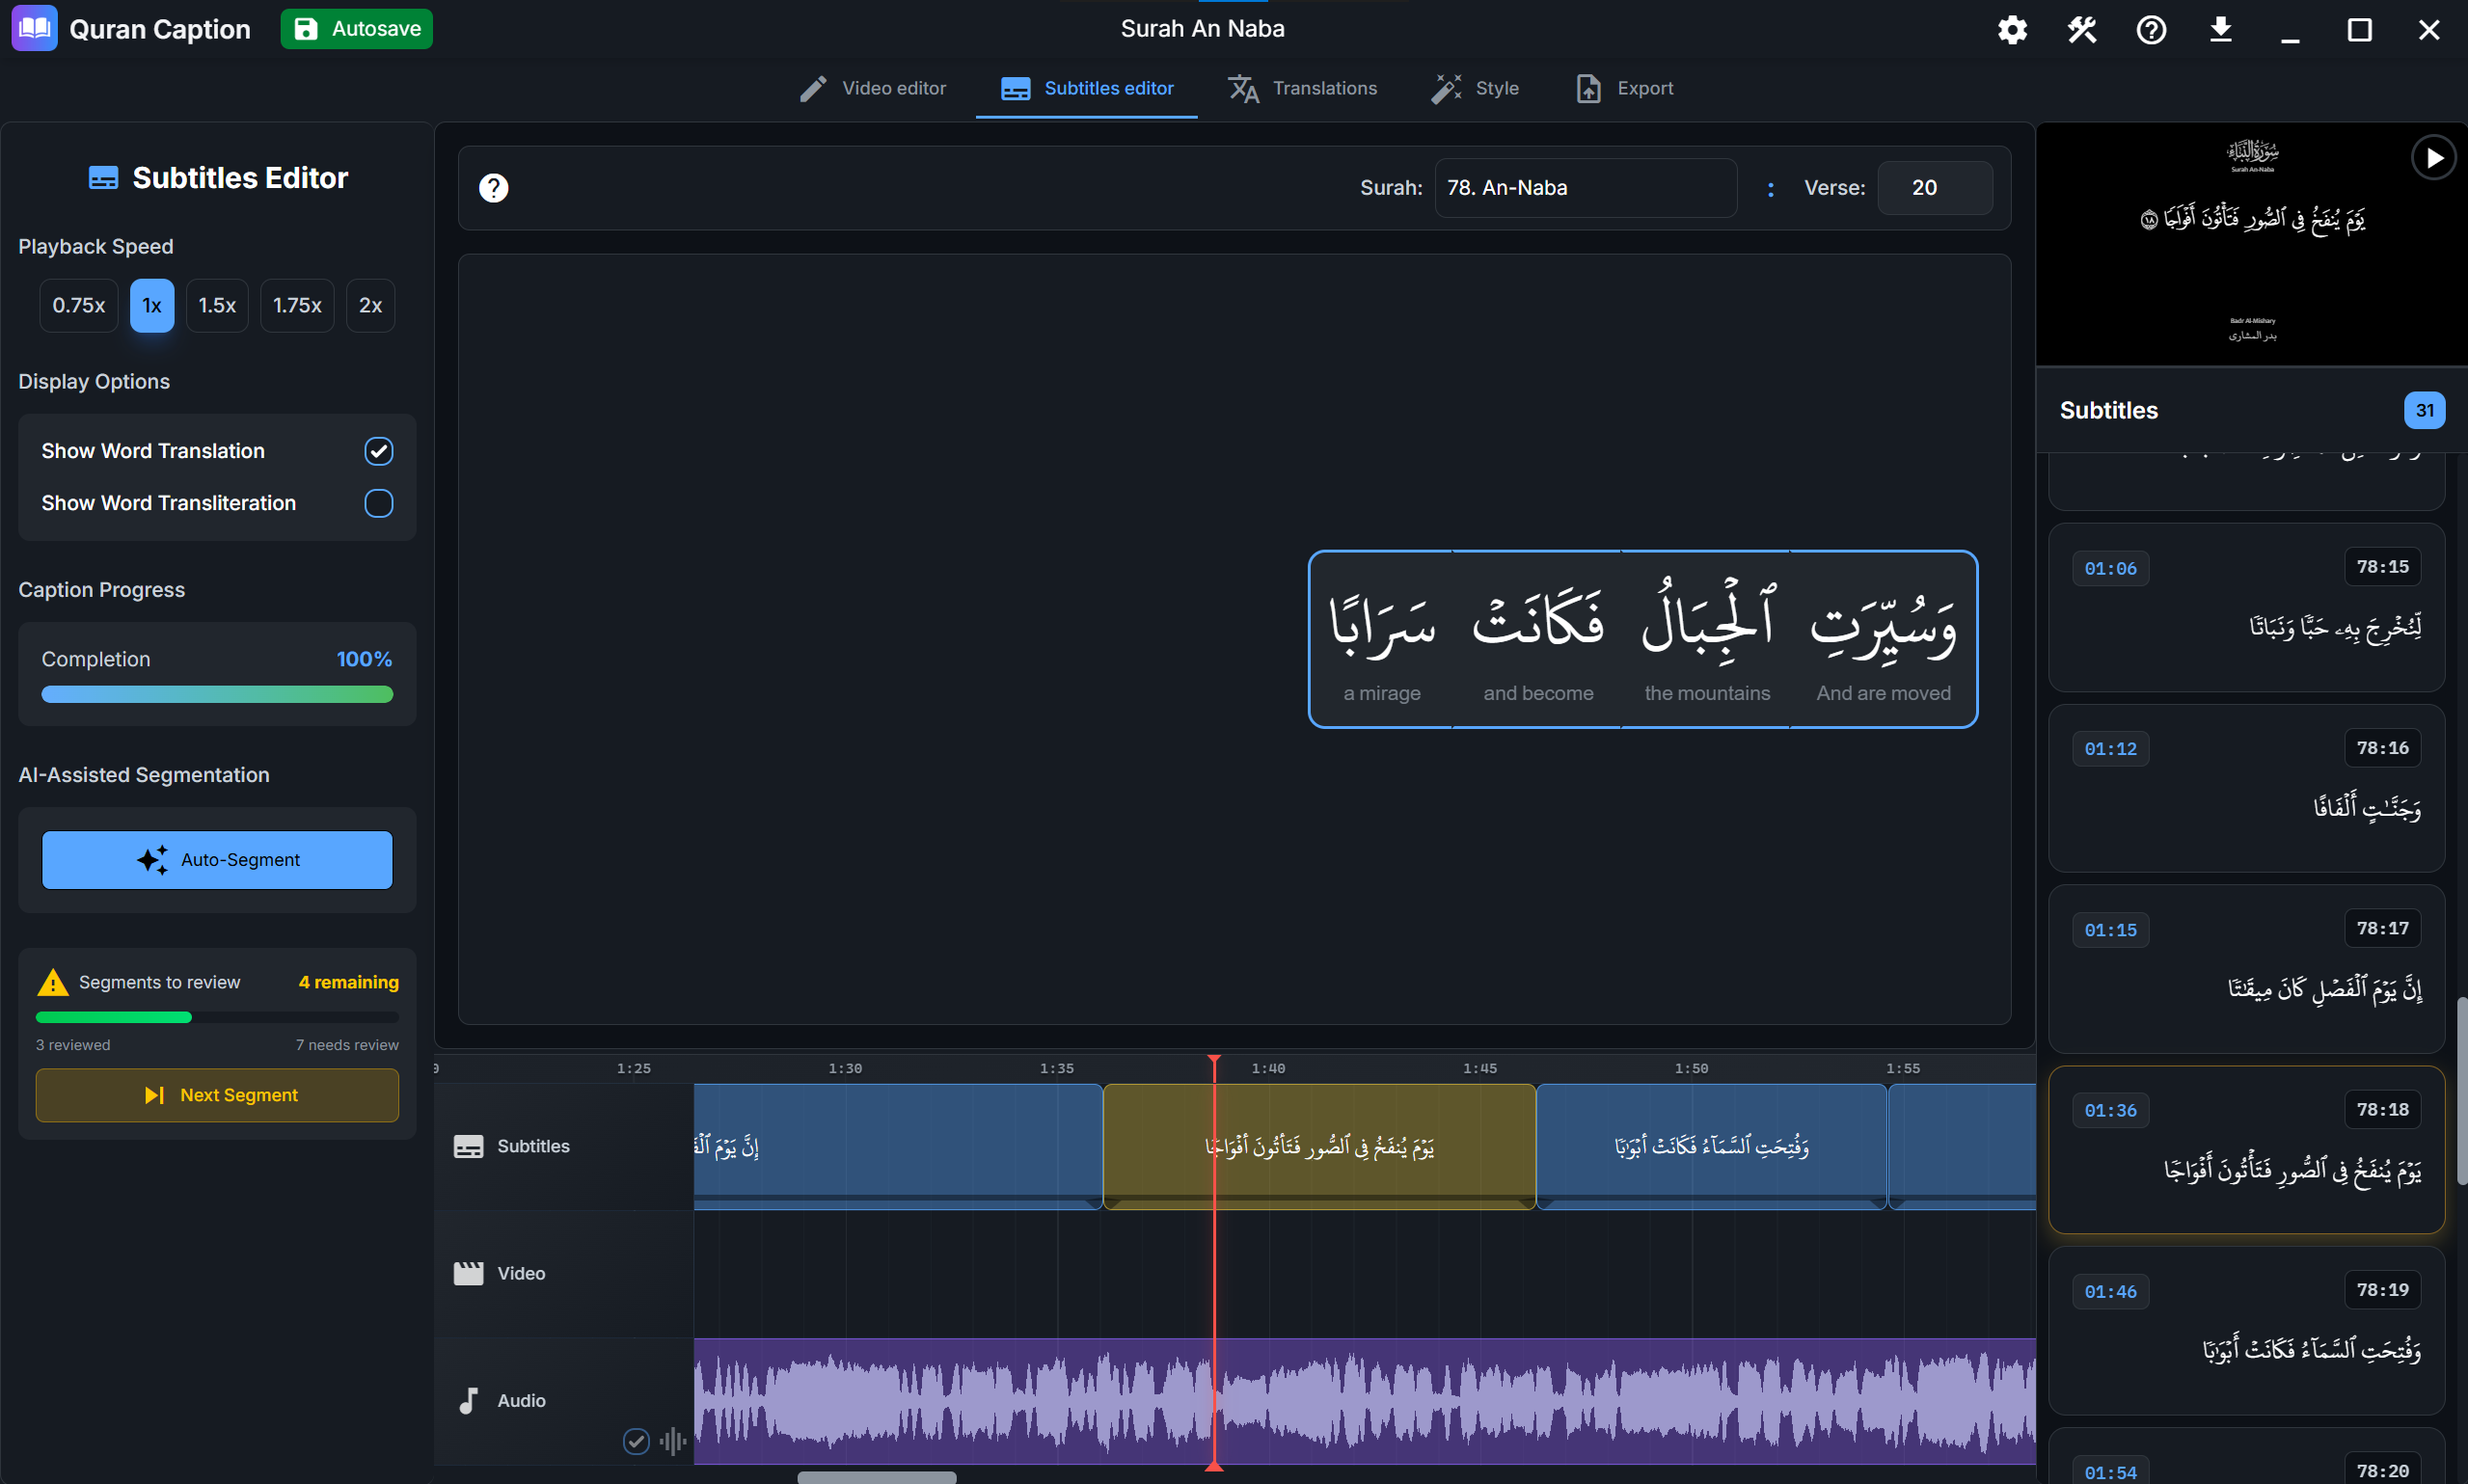Click the wrench and hammer tools icon

(x=2082, y=30)
